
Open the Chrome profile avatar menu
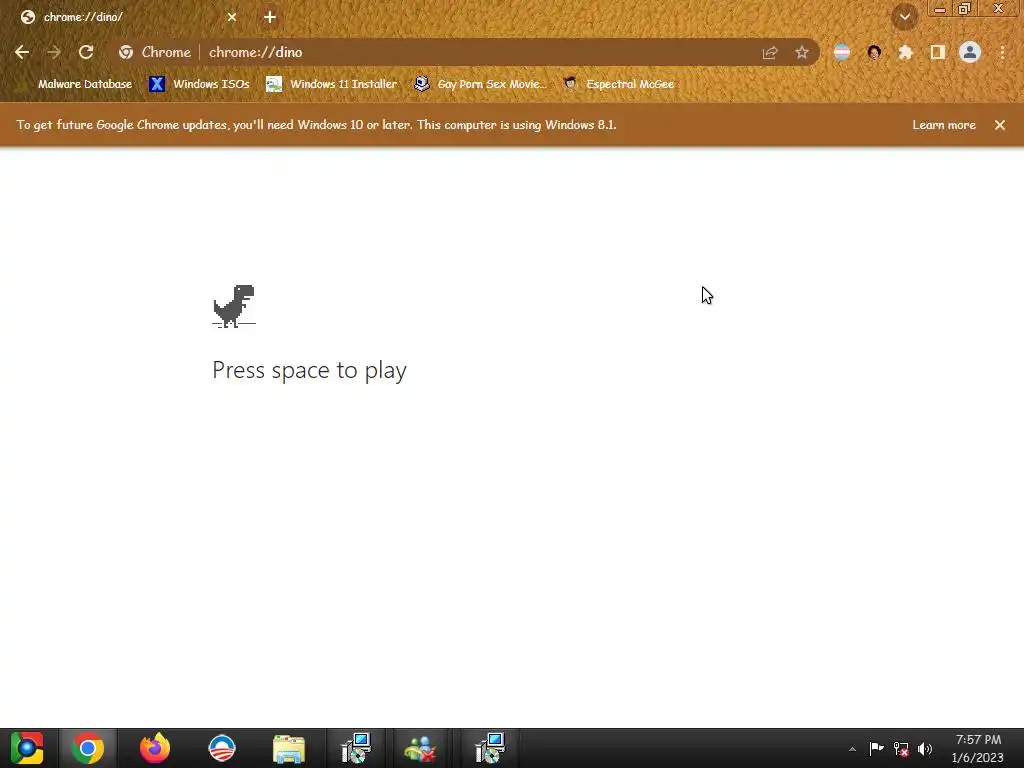(970, 52)
